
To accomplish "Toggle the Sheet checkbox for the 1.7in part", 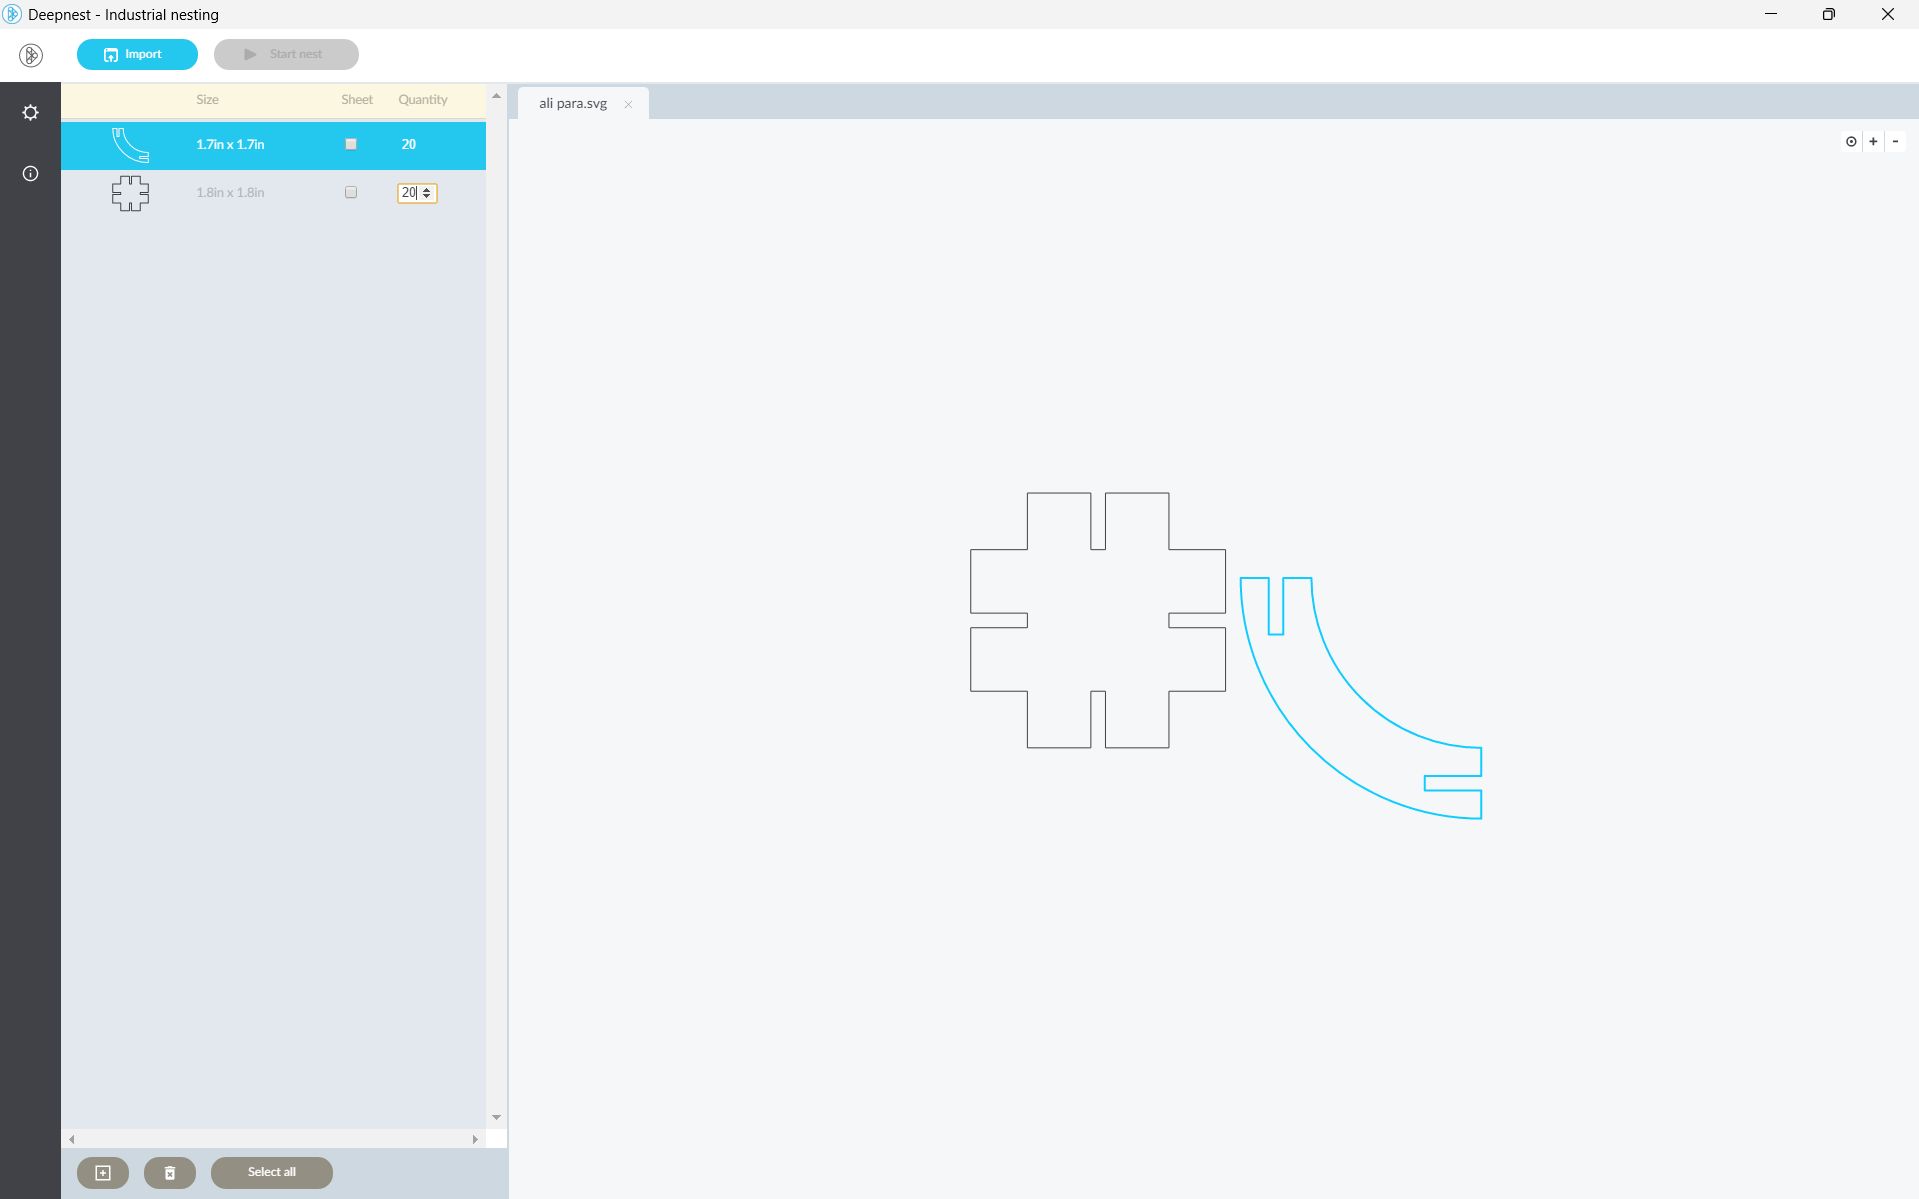I will point(351,144).
